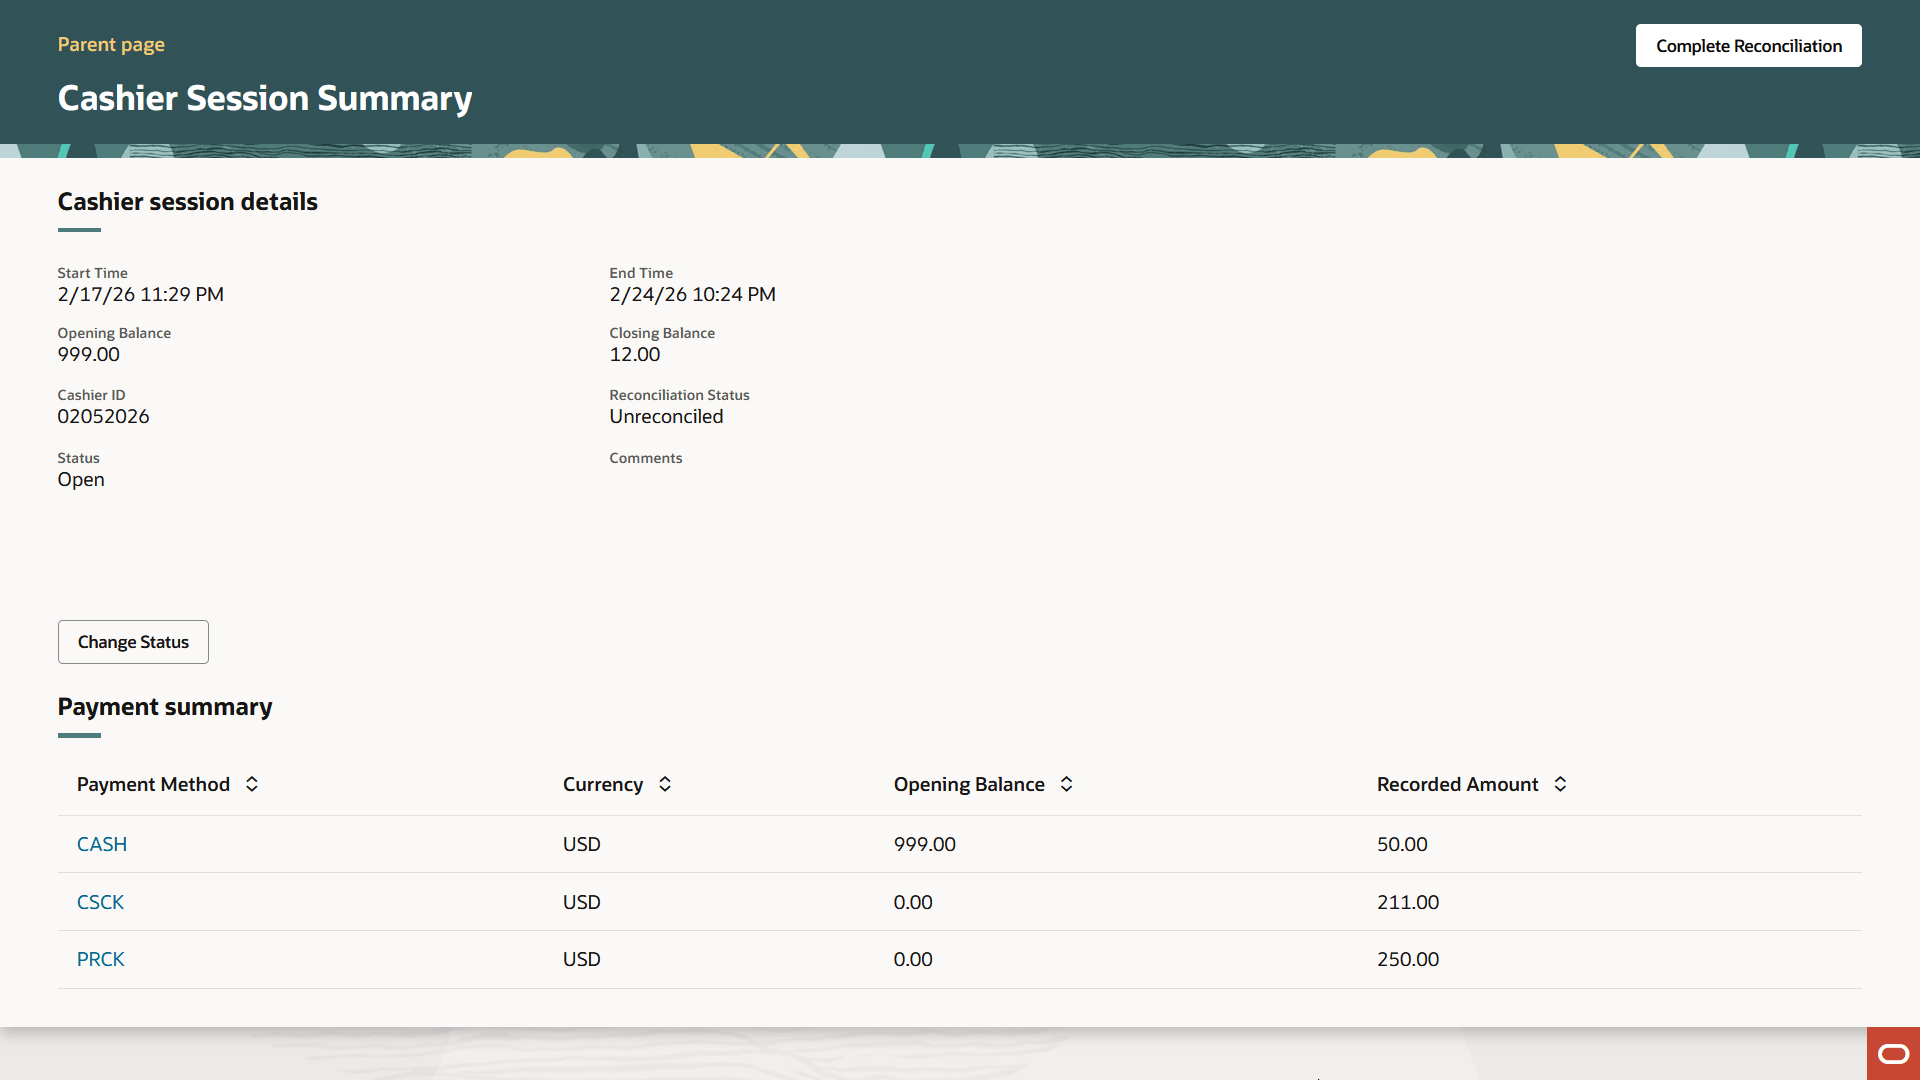1920x1080 pixels.
Task: Sort by Opening Balance
Action: click(1066, 784)
